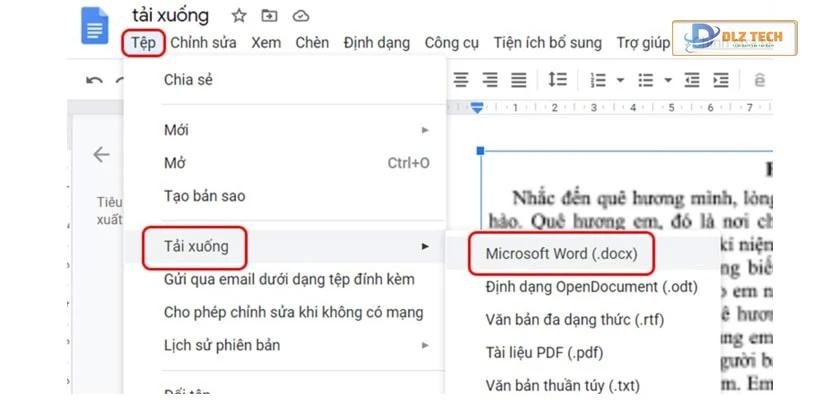Click the blue indent marker on ruler
The image size is (840, 400).
[478, 107]
